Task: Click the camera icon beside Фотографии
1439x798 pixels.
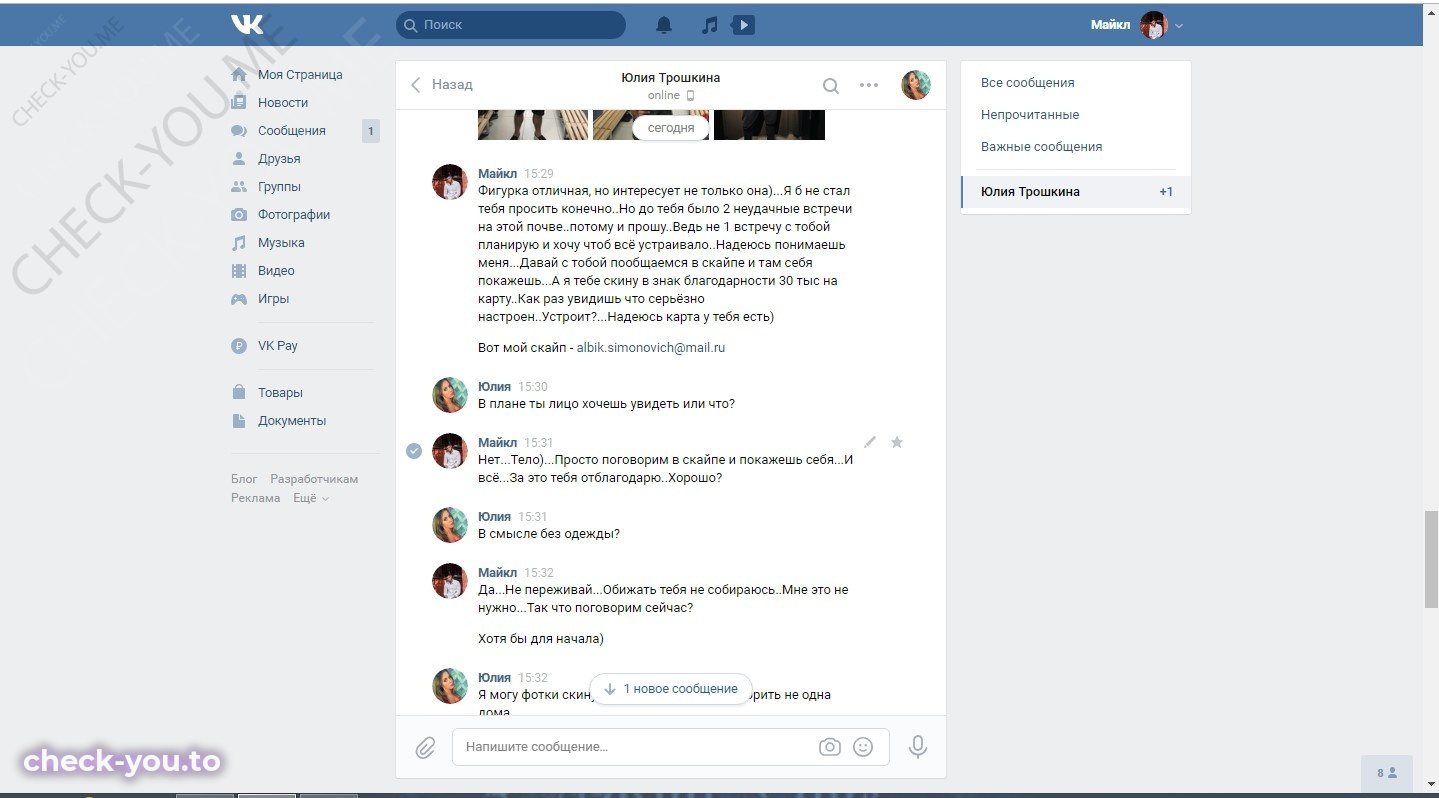Action: pyautogui.click(x=239, y=215)
